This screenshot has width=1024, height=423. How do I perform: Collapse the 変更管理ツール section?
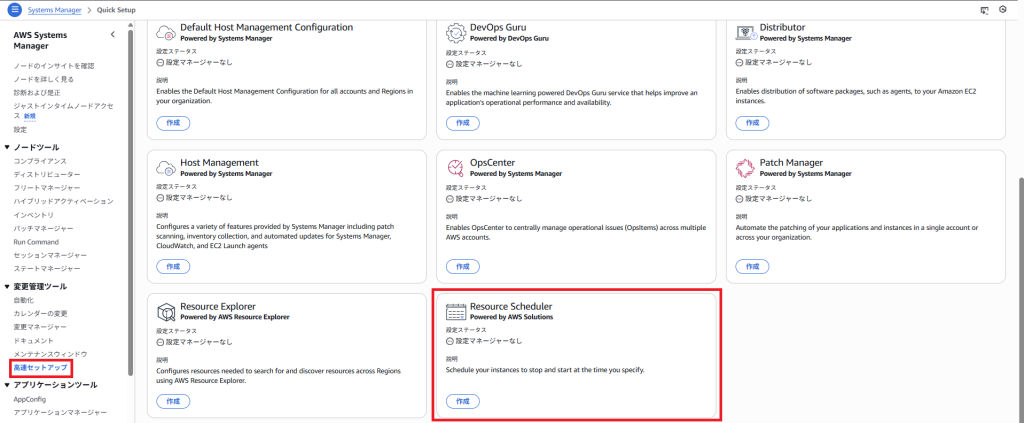(7, 287)
